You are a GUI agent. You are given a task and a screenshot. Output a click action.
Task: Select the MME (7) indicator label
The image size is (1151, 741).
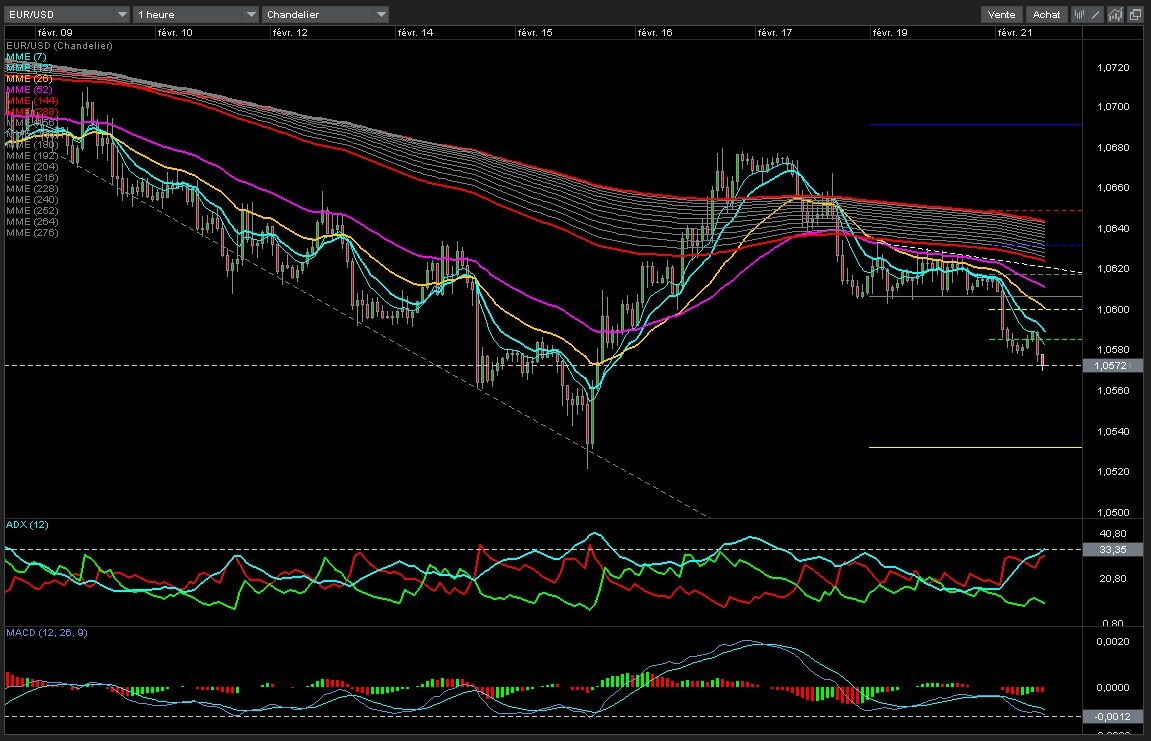coord(26,57)
